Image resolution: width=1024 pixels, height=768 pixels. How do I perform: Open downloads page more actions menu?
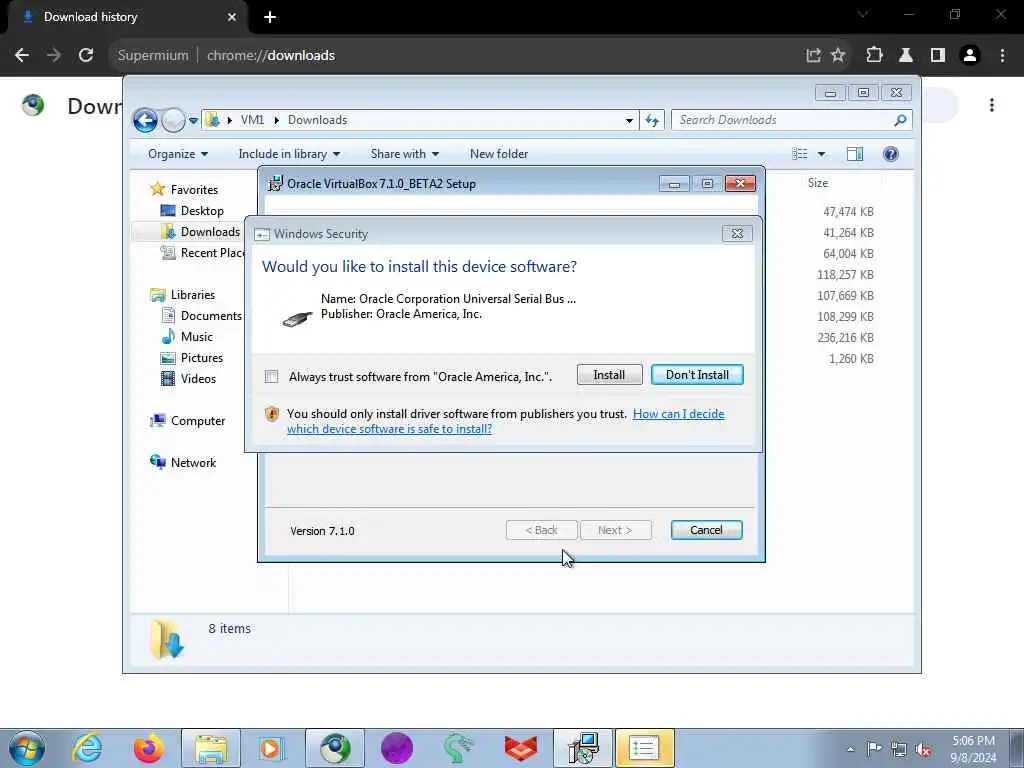pos(991,105)
